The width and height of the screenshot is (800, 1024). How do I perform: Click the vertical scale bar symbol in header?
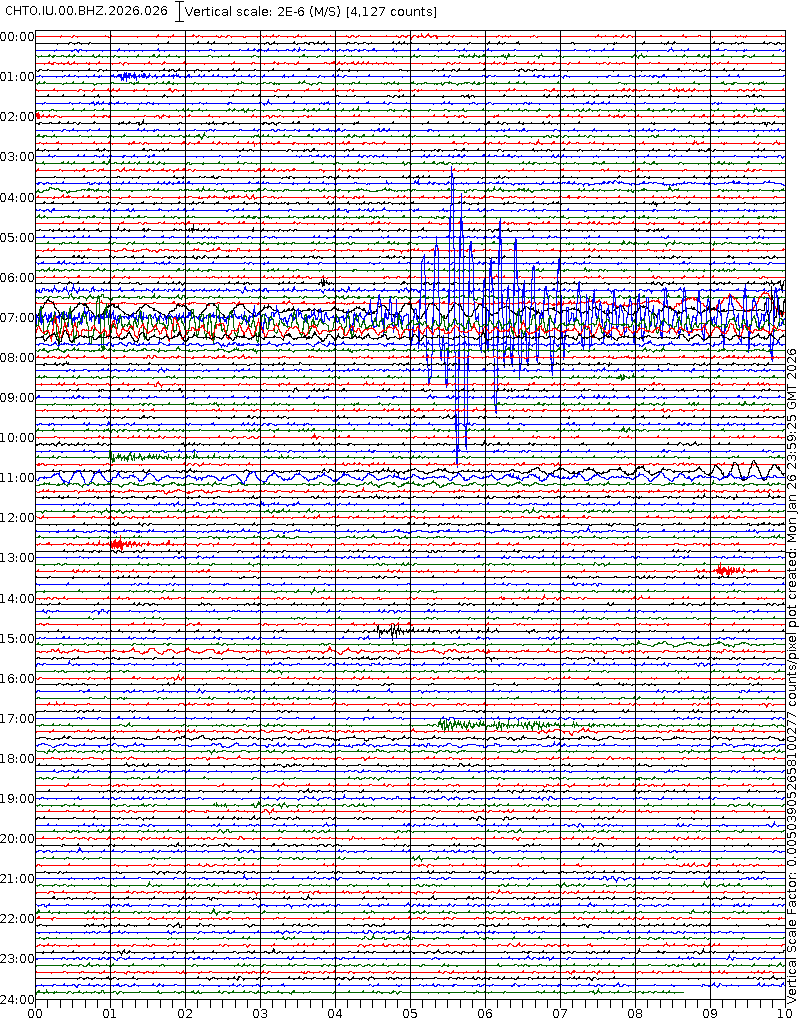179,11
